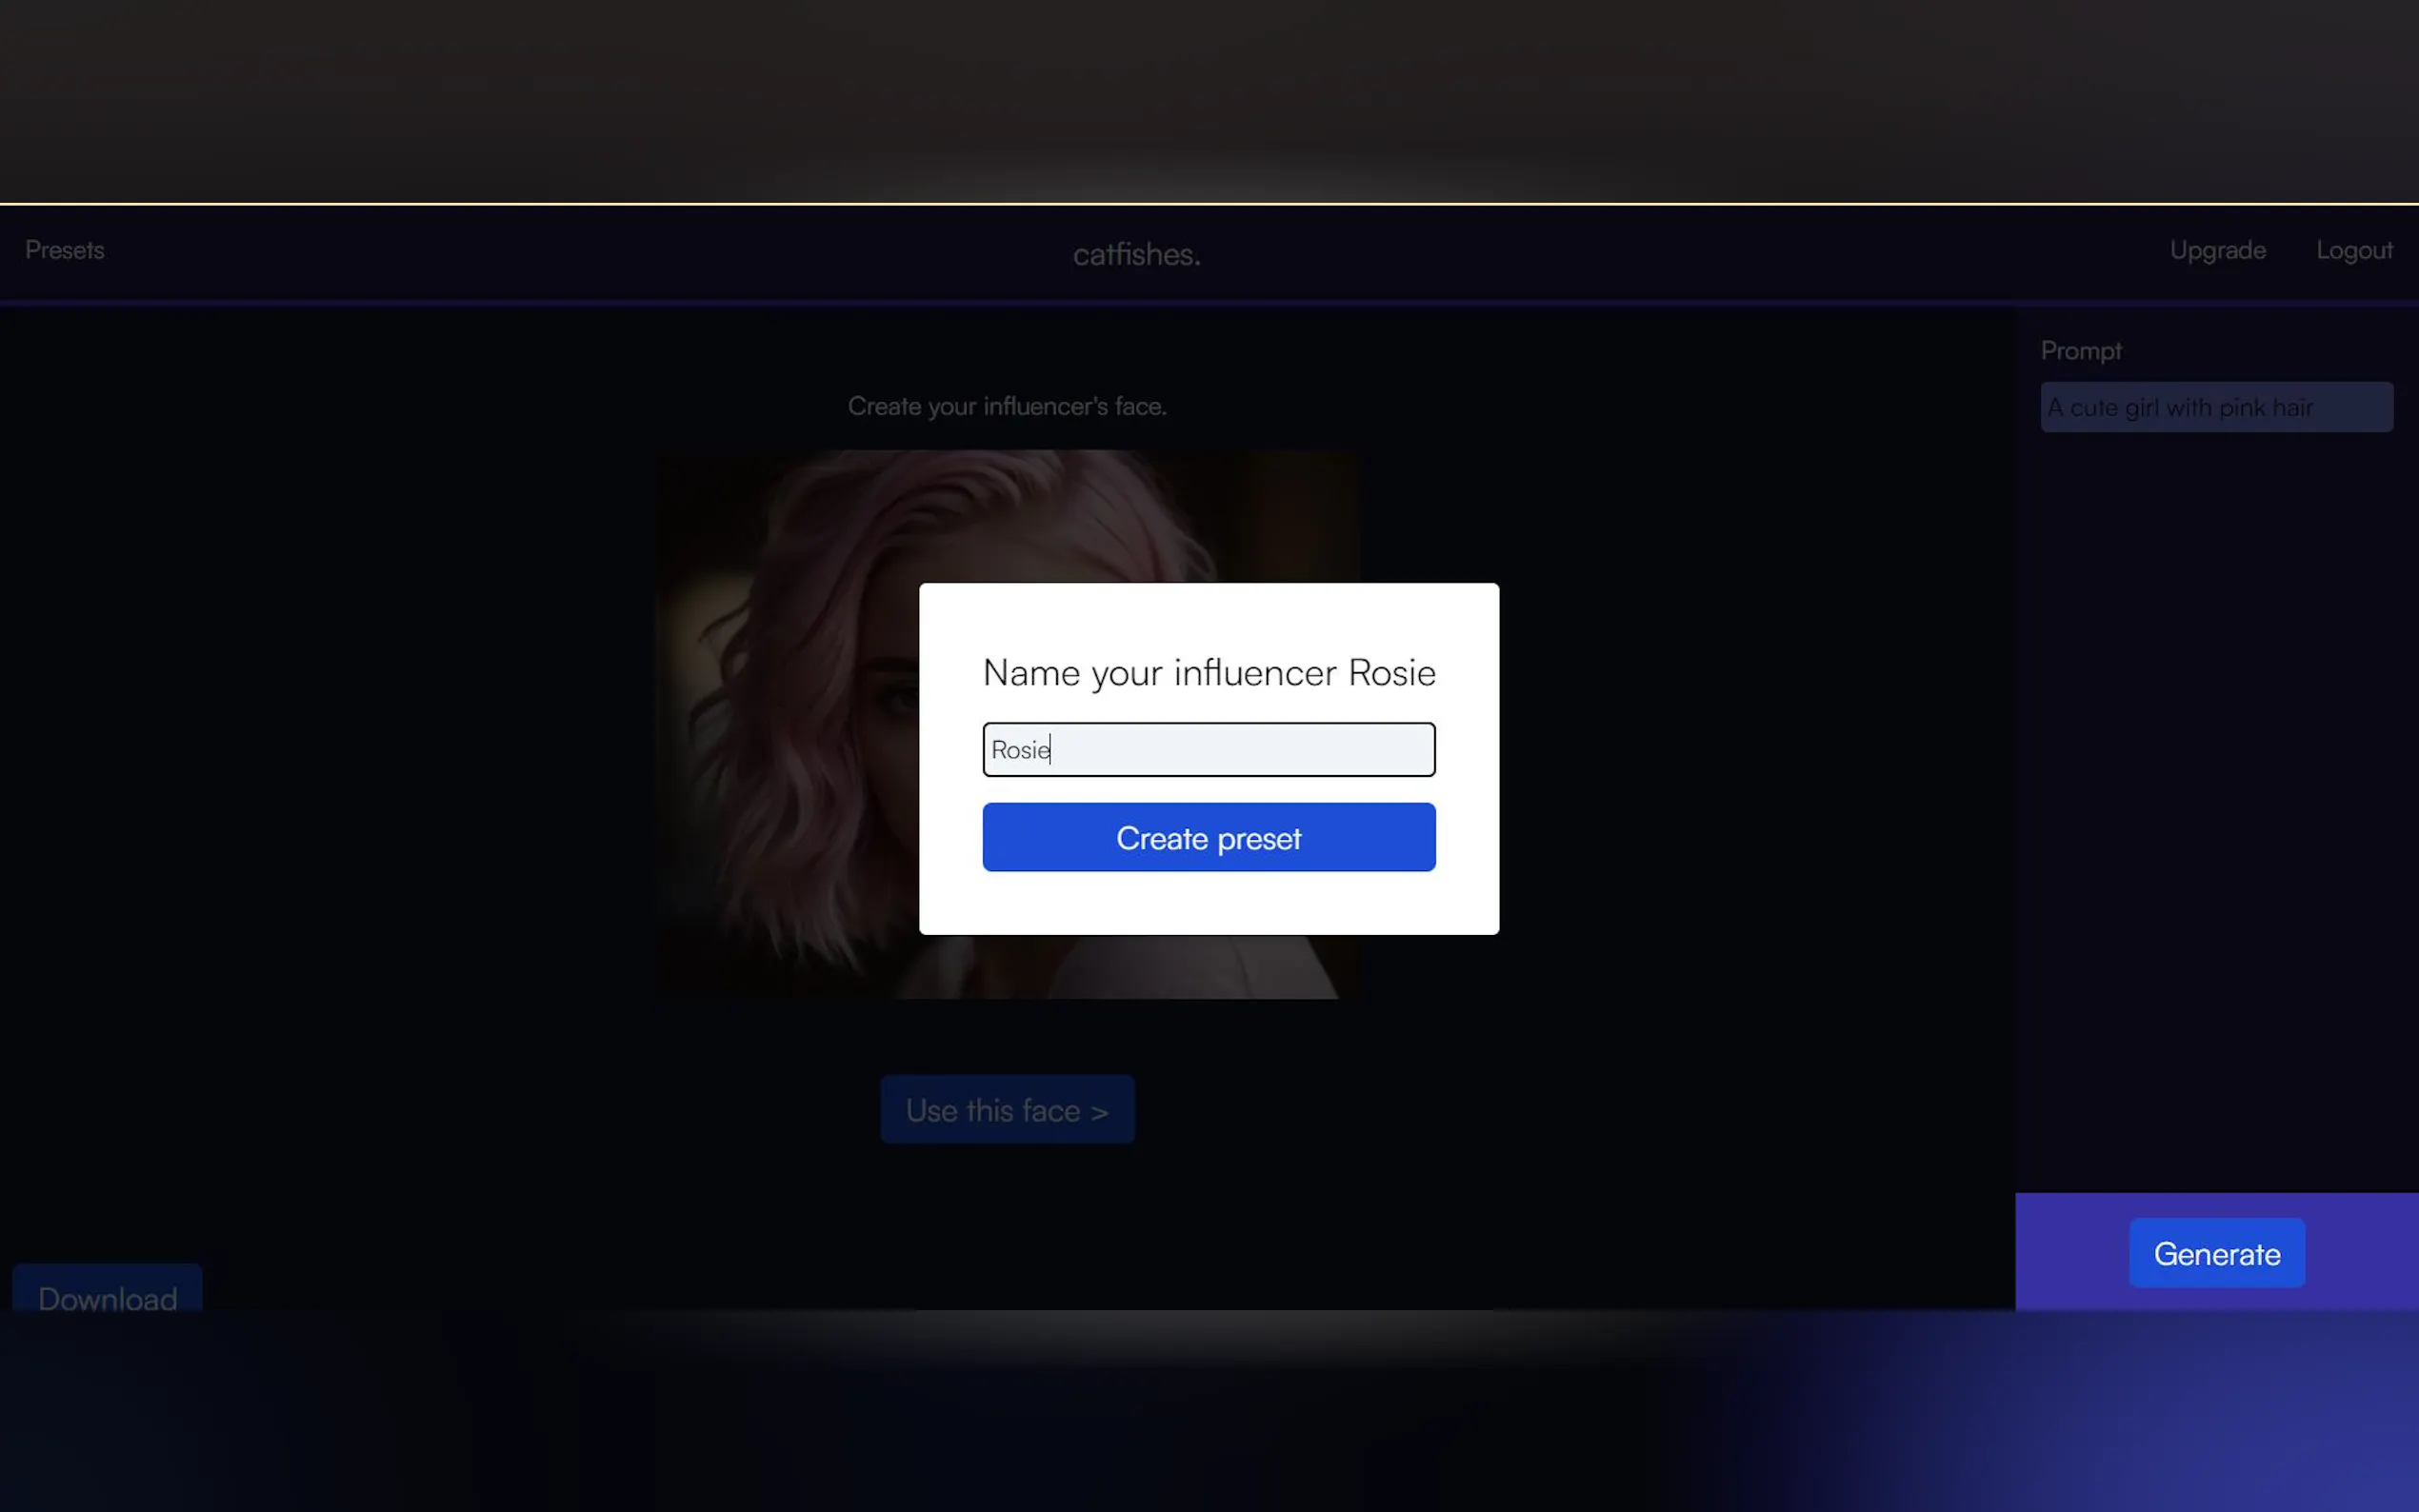Click the Prompt label in sidebar

[x=2080, y=351]
